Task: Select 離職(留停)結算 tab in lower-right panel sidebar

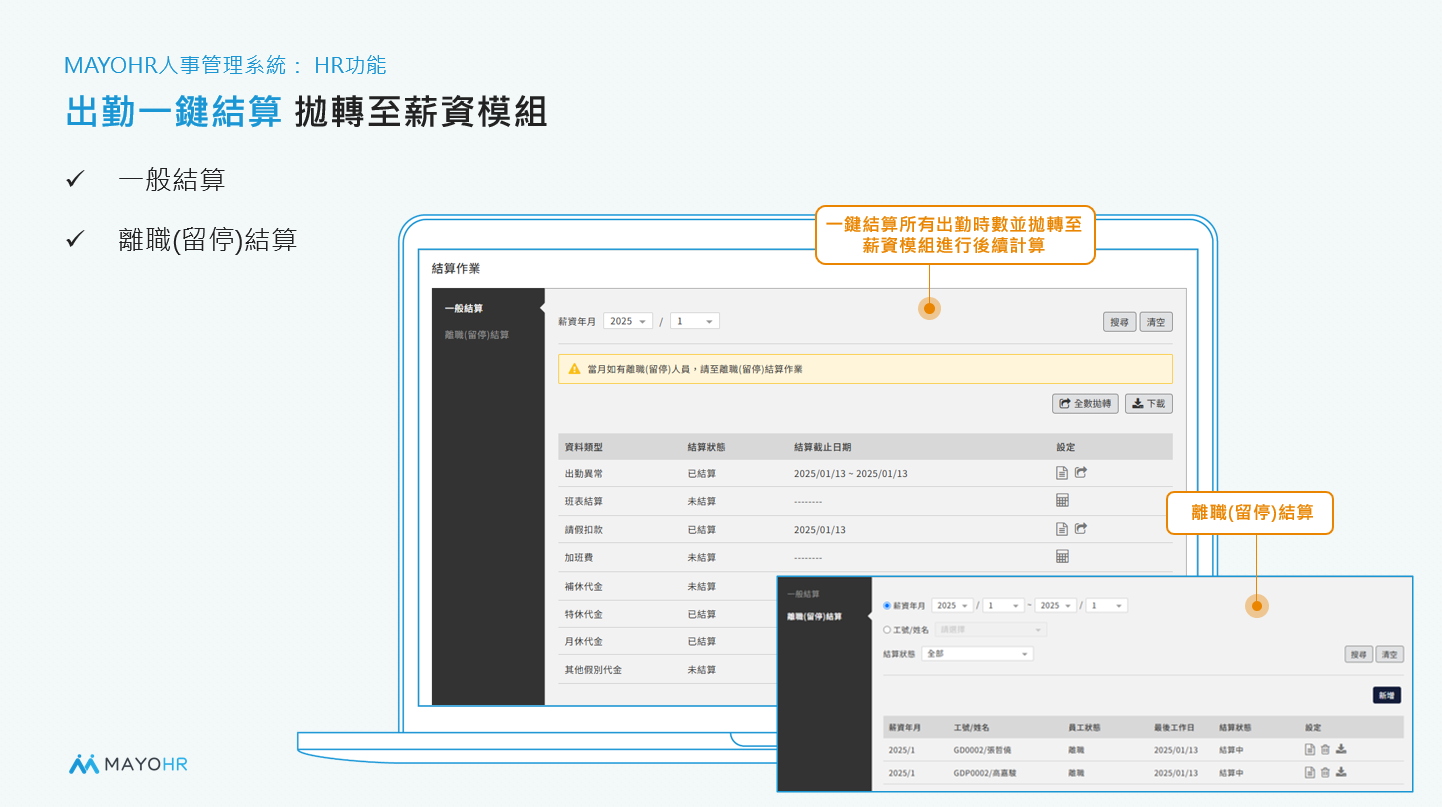Action: (x=814, y=616)
